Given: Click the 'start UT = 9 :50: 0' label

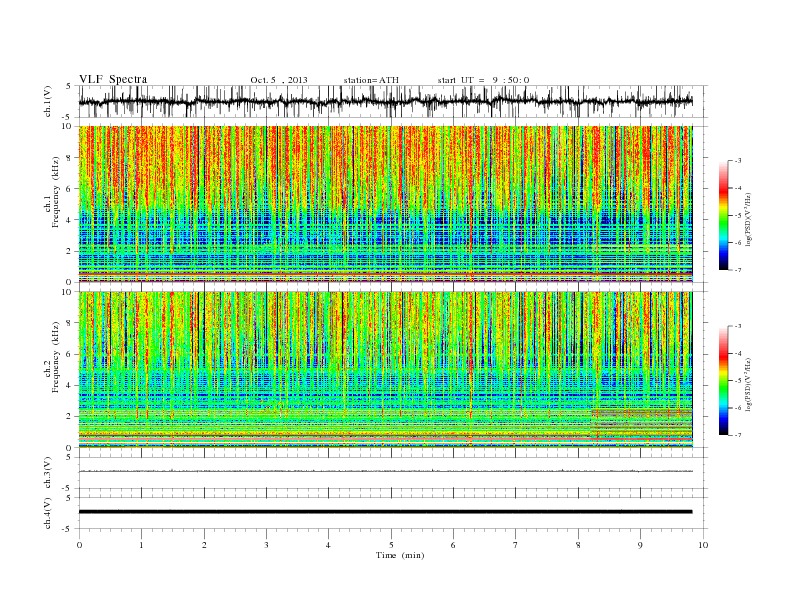Looking at the screenshot, I should point(483,80).
